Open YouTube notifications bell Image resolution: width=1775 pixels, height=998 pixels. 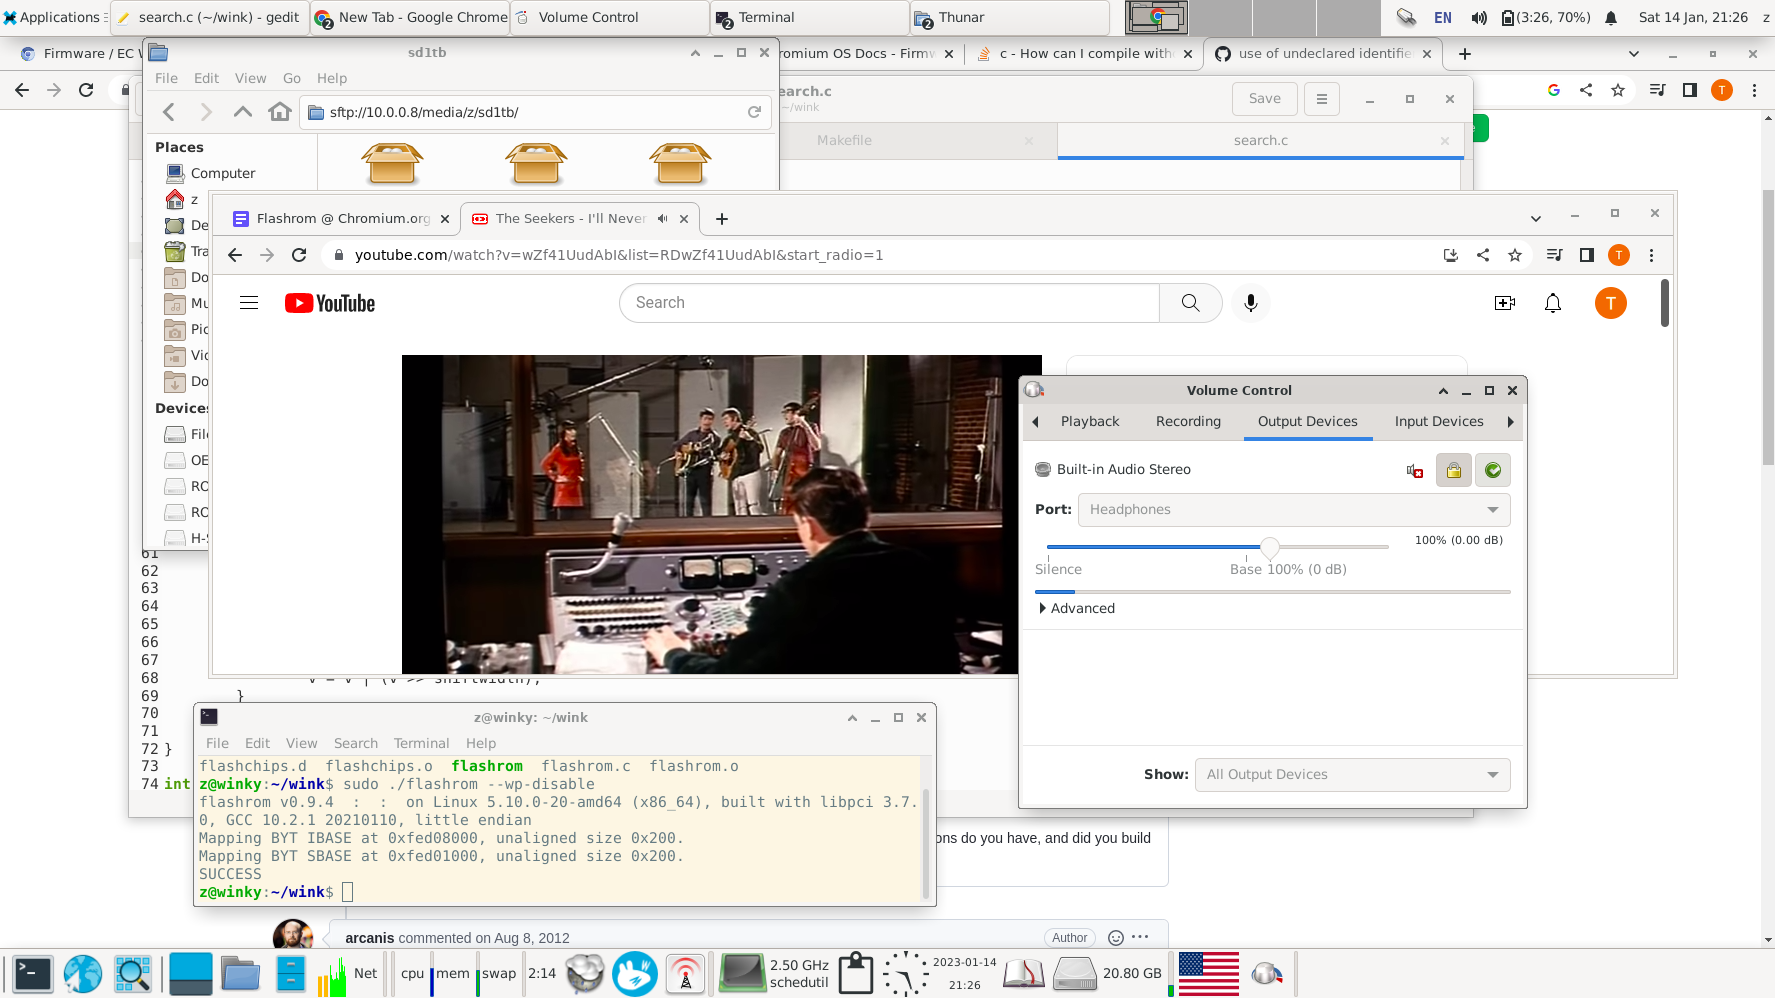[1553, 303]
